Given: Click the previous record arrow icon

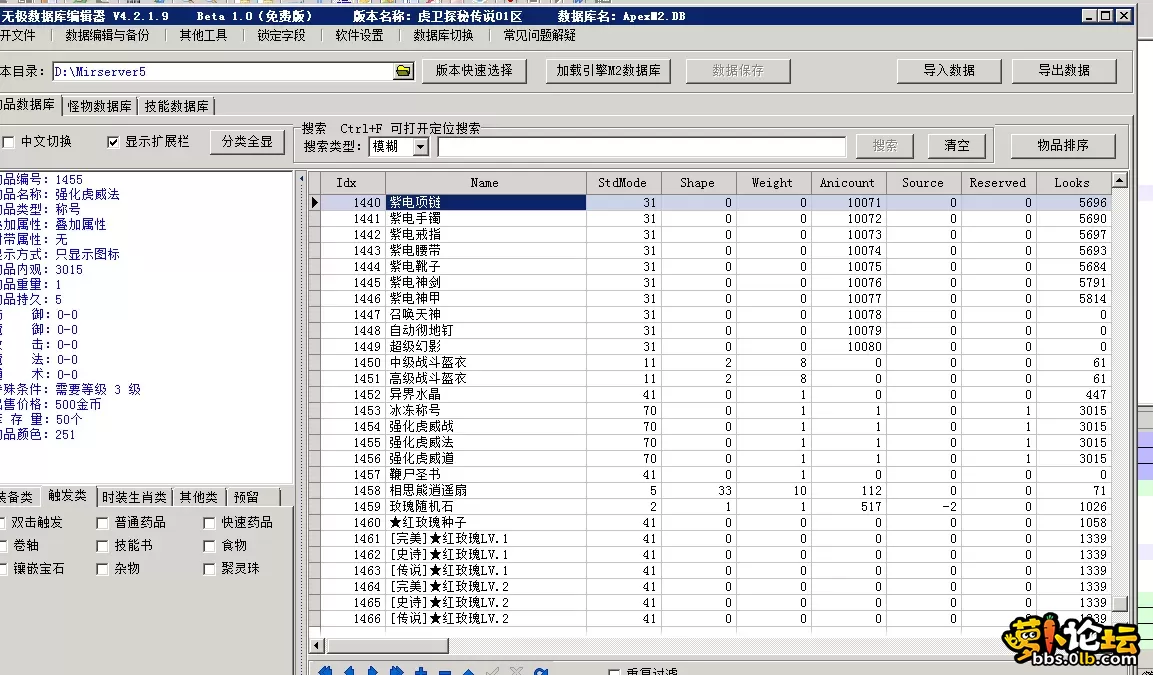Looking at the screenshot, I should point(349,670).
